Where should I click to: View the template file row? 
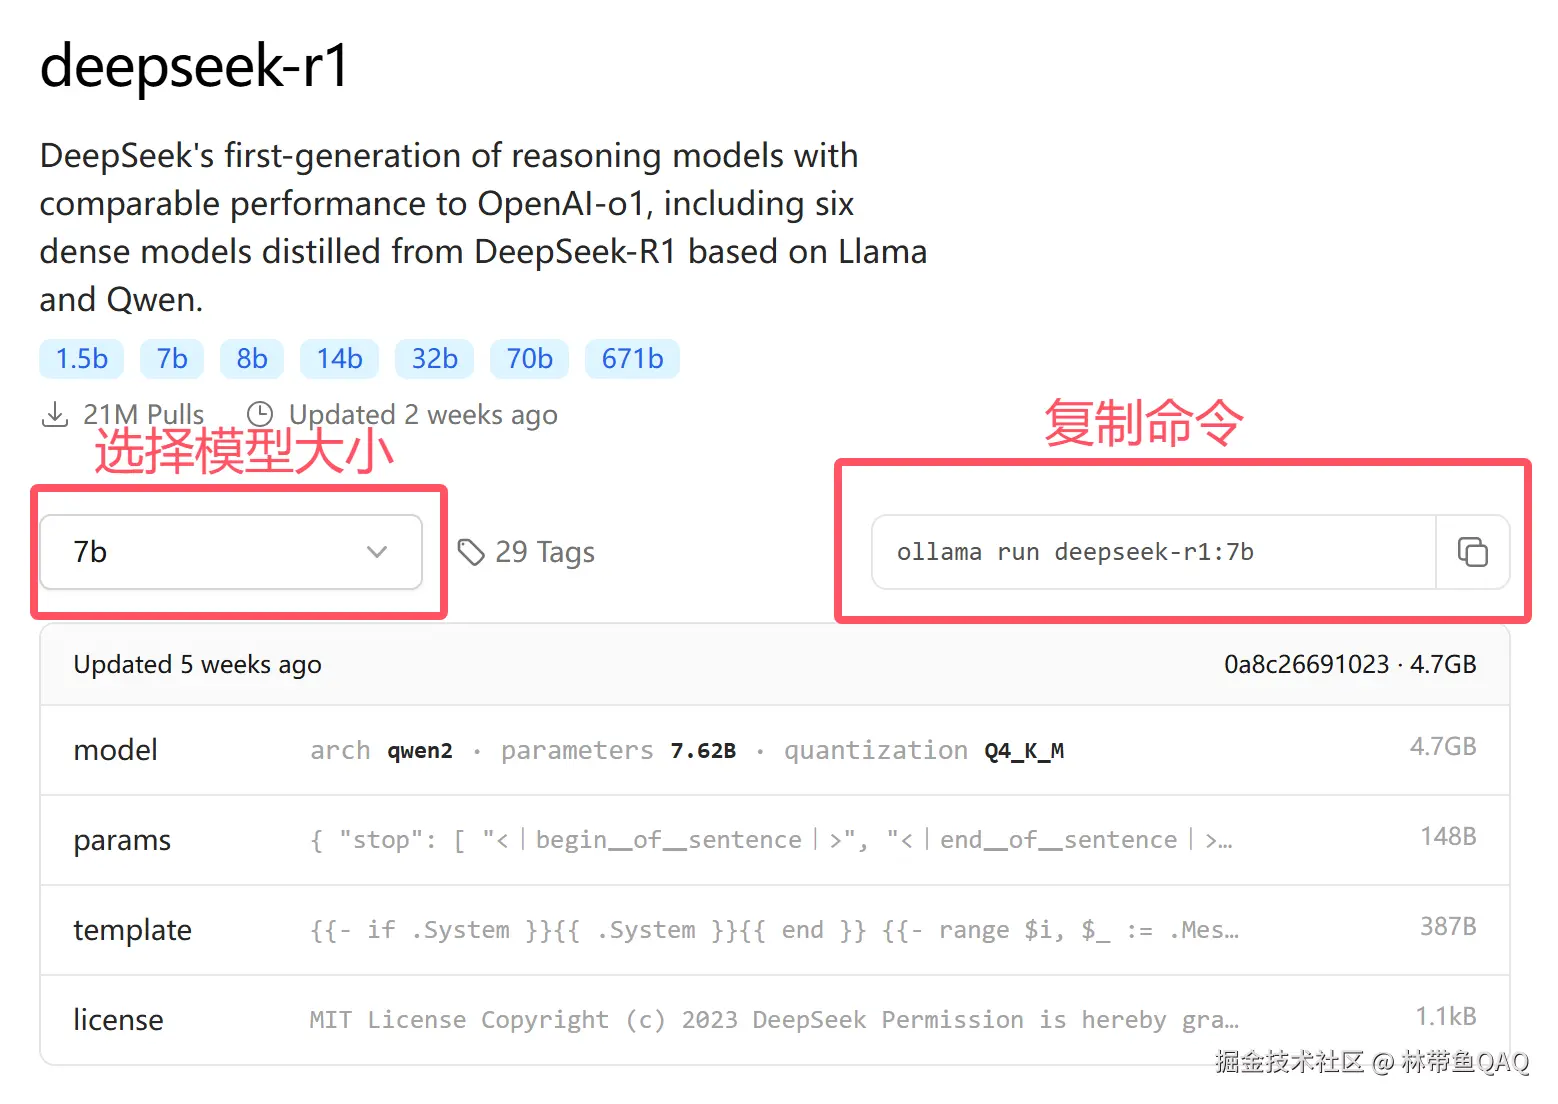click(775, 930)
